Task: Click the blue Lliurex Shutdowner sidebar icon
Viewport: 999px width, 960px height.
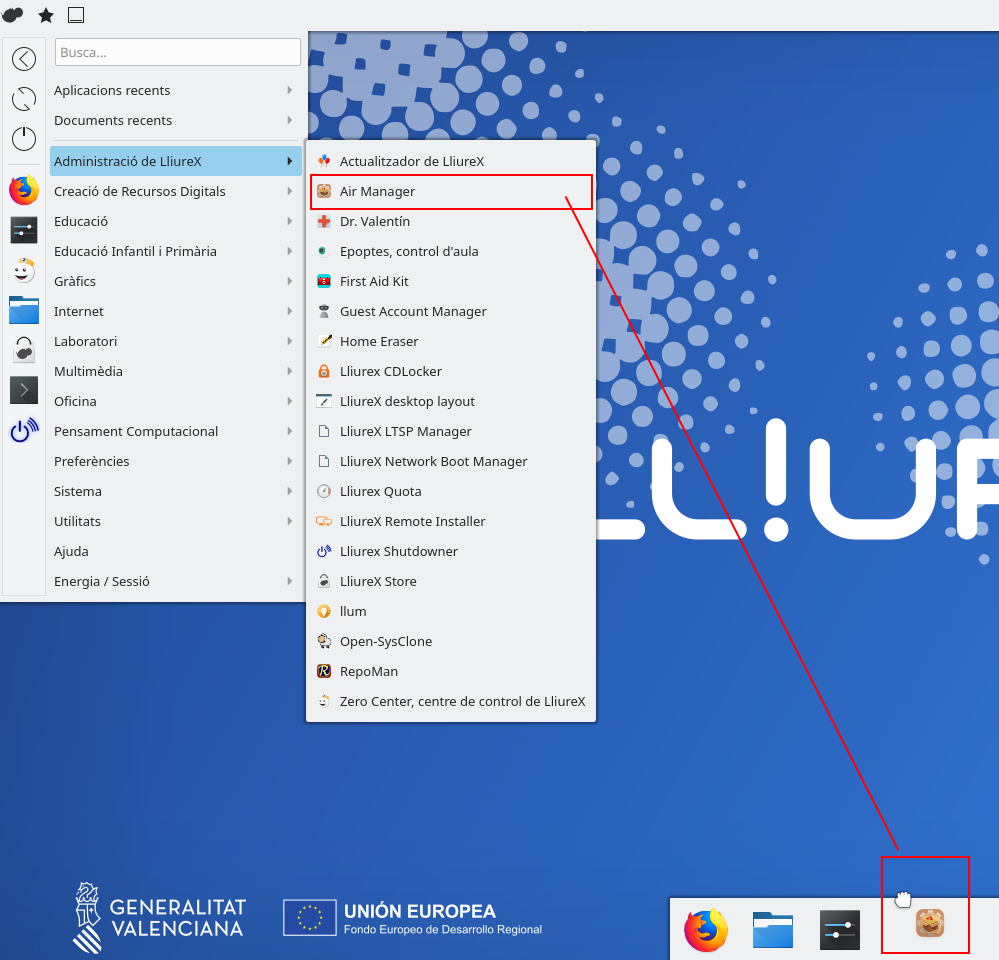Action: [24, 430]
